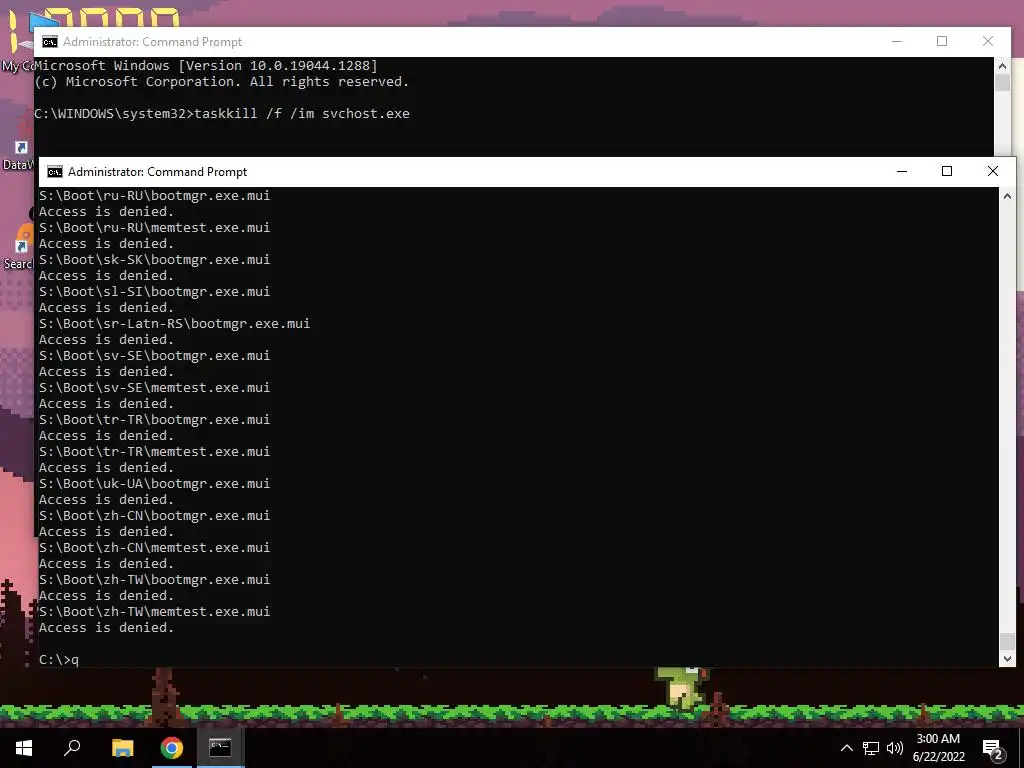Viewport: 1024px width, 768px height.
Task: Click S:\Boot\sk-SK\bootmgr.exe.mui line
Action: (154, 259)
